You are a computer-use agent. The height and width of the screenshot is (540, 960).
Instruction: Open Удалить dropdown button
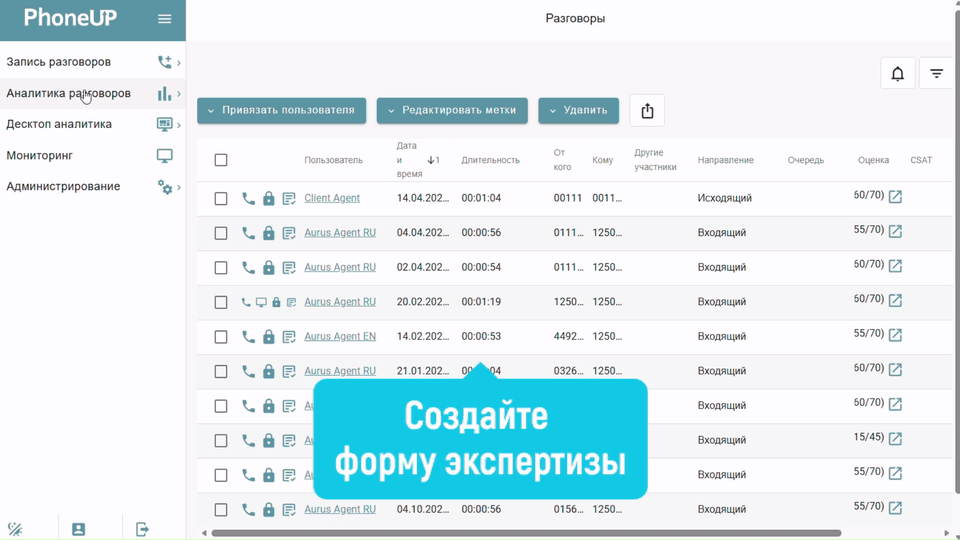tap(579, 111)
